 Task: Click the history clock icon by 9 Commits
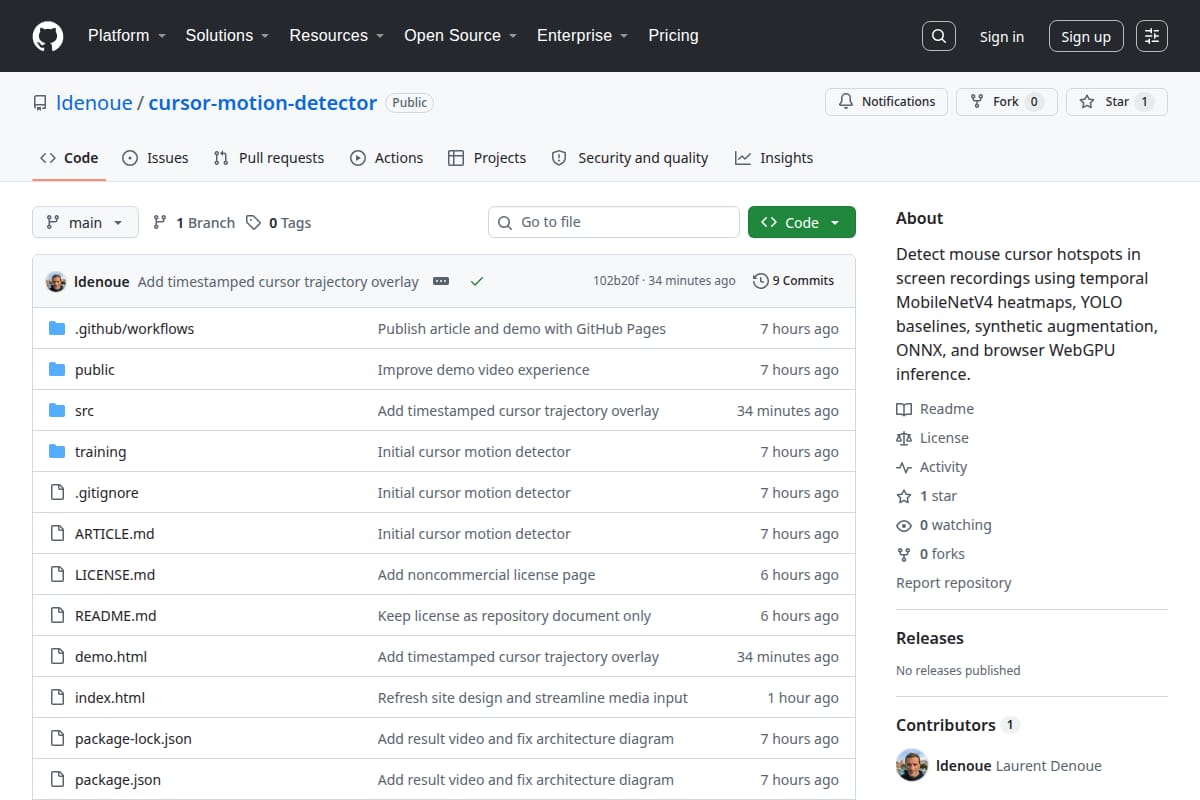pos(761,281)
